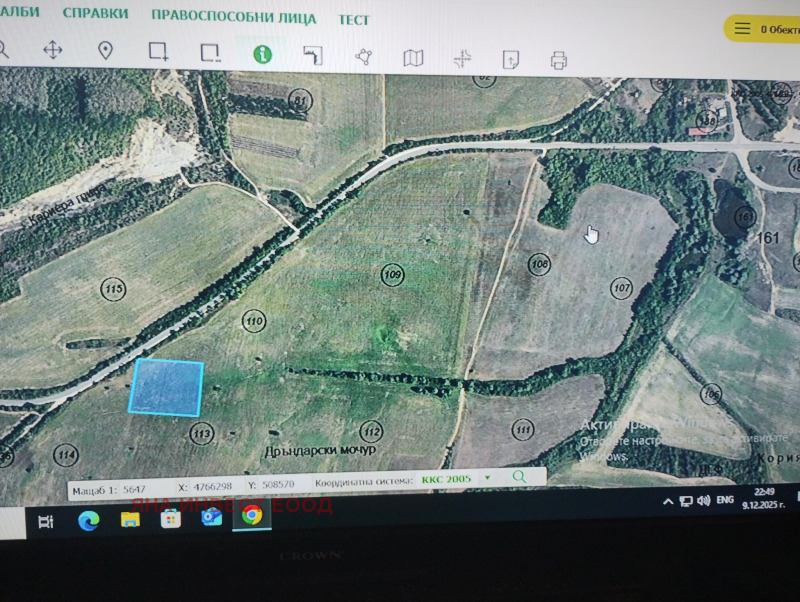Viewport: 800px width, 602px height.
Task: Open the Справки menu
Action: coord(95,14)
